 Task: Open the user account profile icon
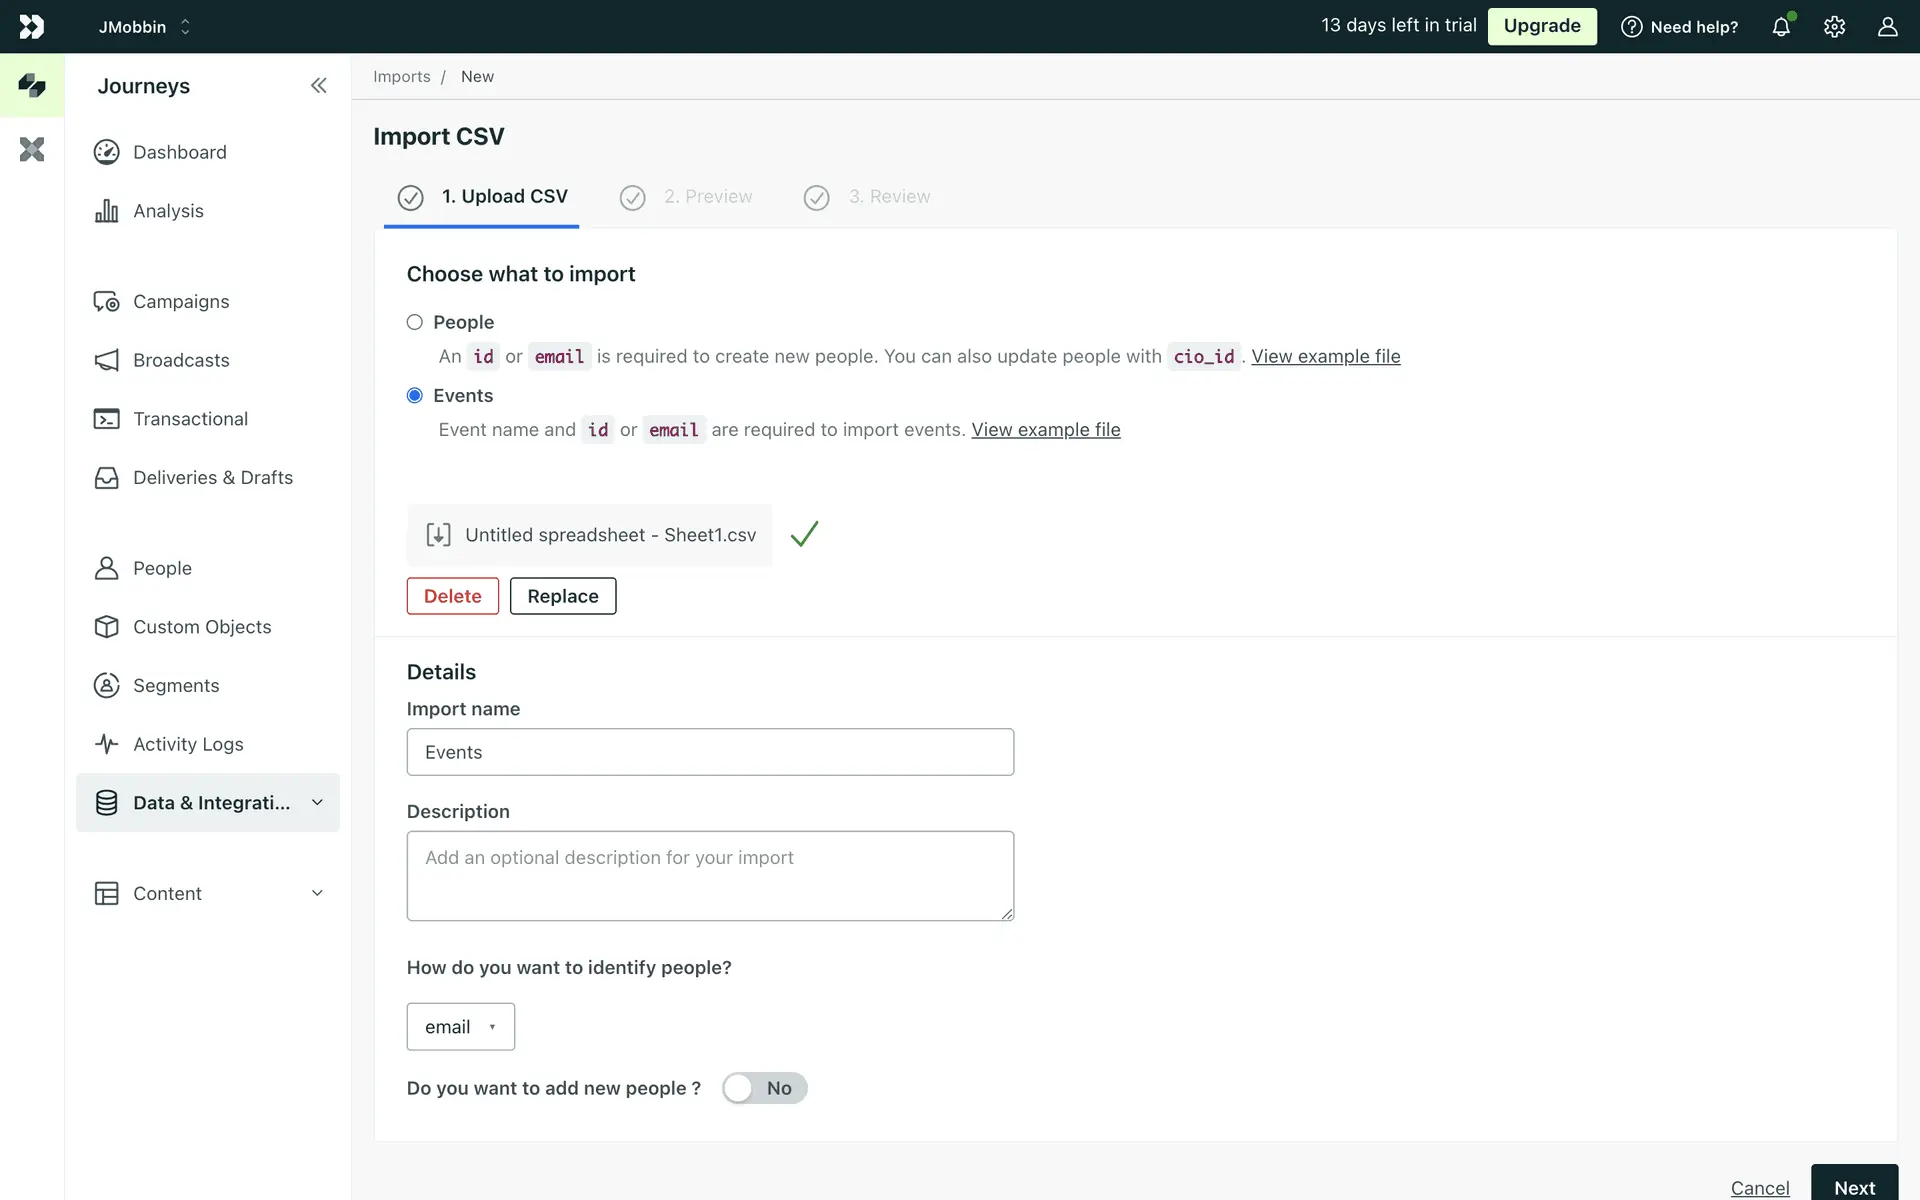1887,27
